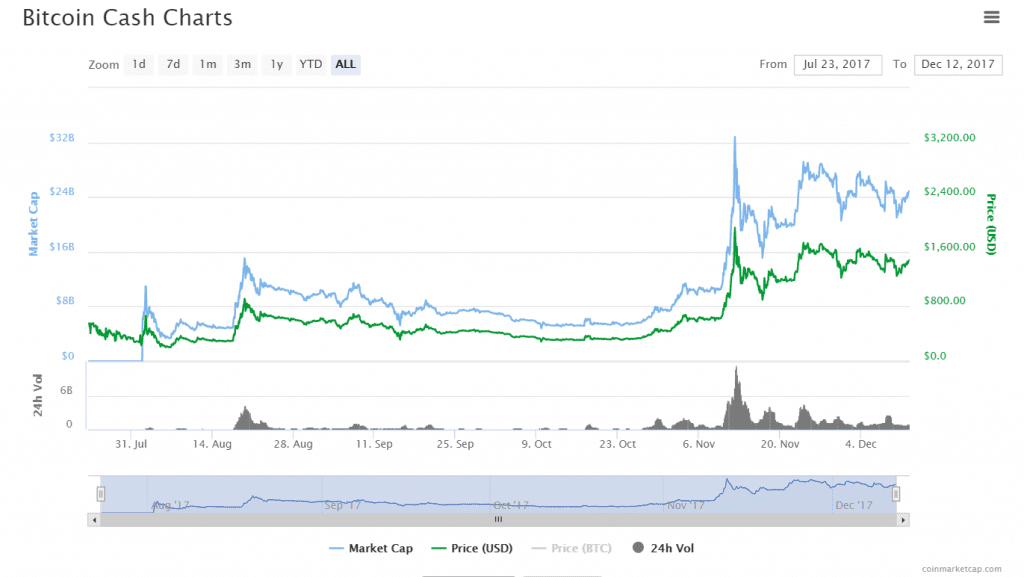The width and height of the screenshot is (1024, 577).
Task: Edit the From date field Jul 23, 2017
Action: point(837,65)
